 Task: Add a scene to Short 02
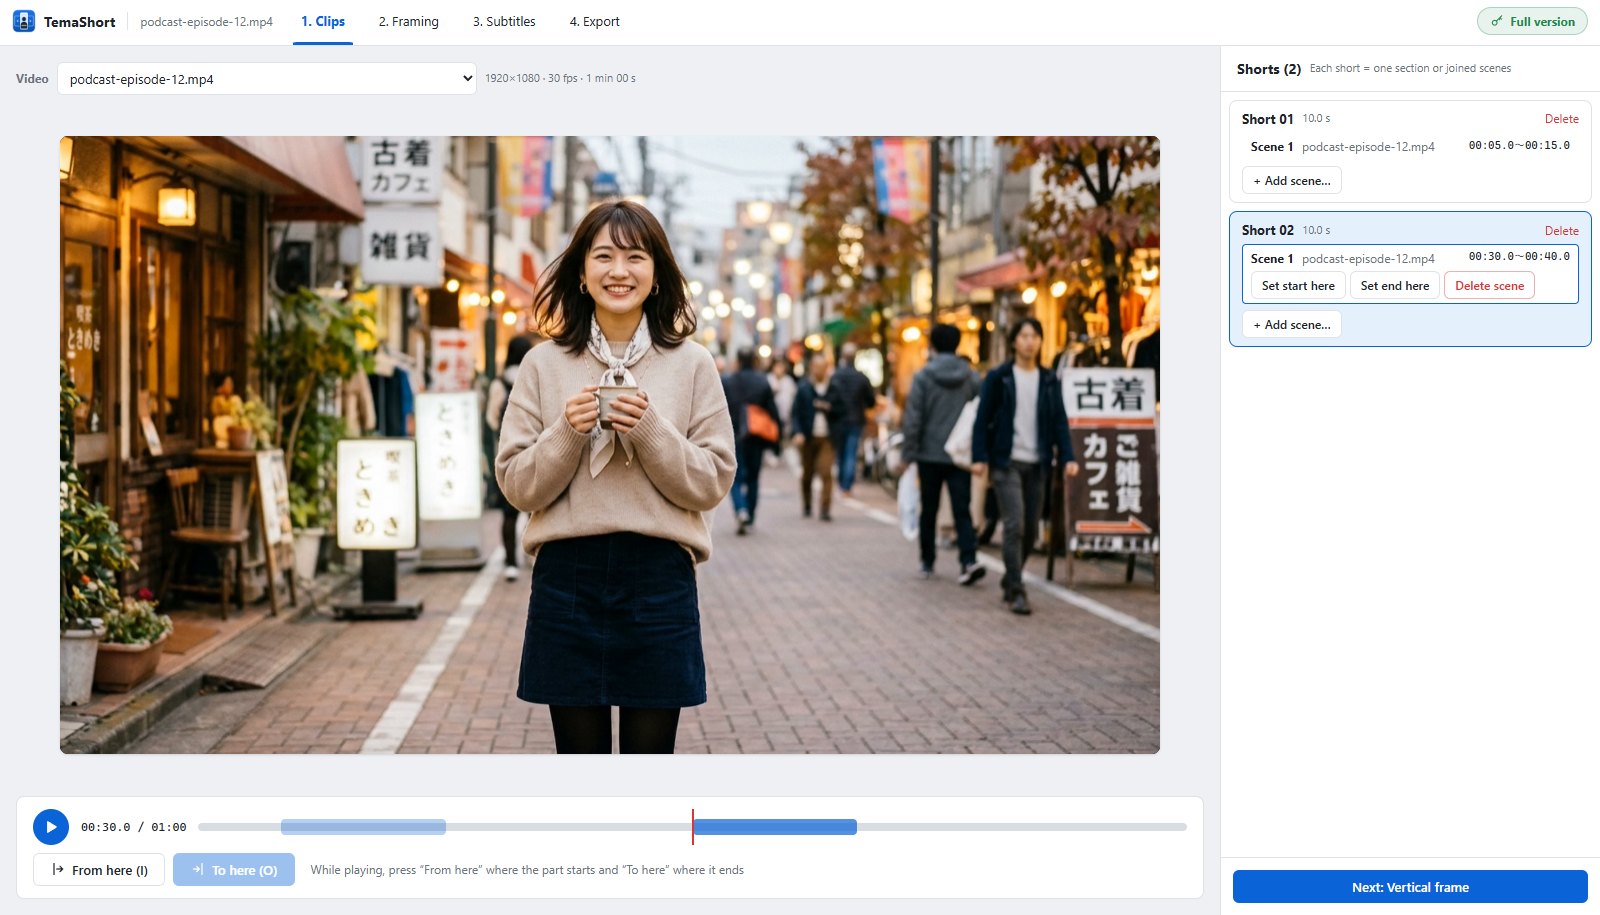click(1292, 325)
